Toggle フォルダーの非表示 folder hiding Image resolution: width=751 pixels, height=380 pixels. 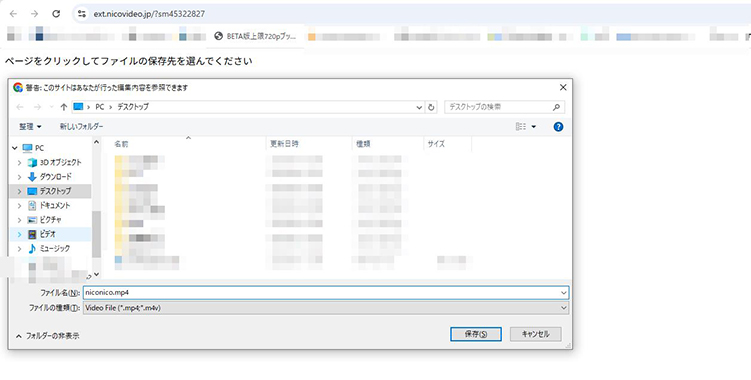[x=47, y=336]
